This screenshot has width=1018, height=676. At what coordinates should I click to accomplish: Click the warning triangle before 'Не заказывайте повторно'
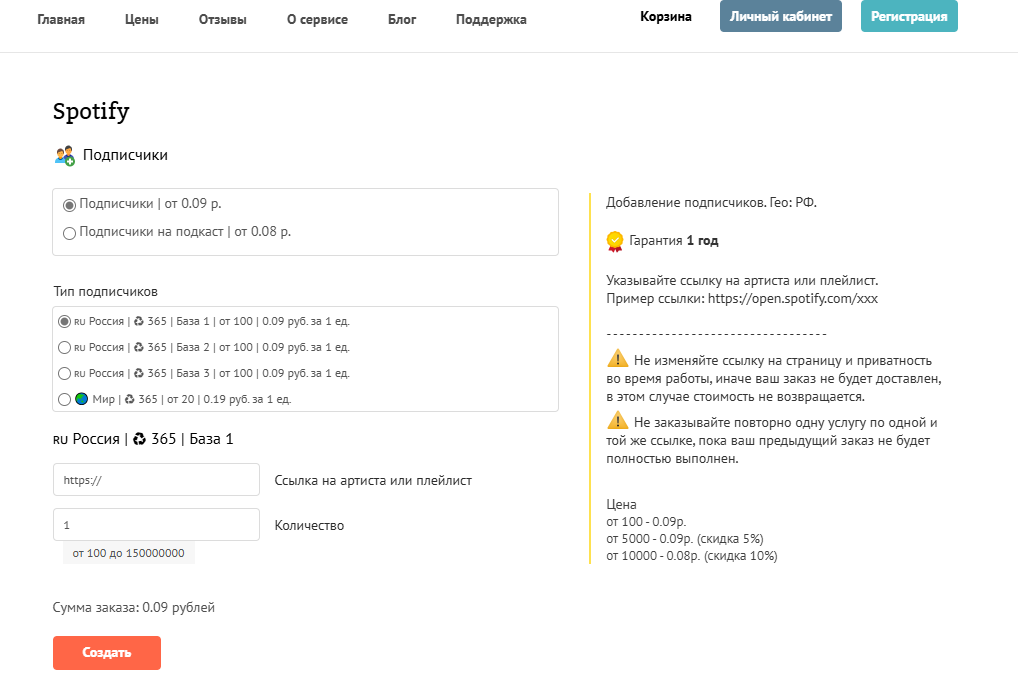617,421
